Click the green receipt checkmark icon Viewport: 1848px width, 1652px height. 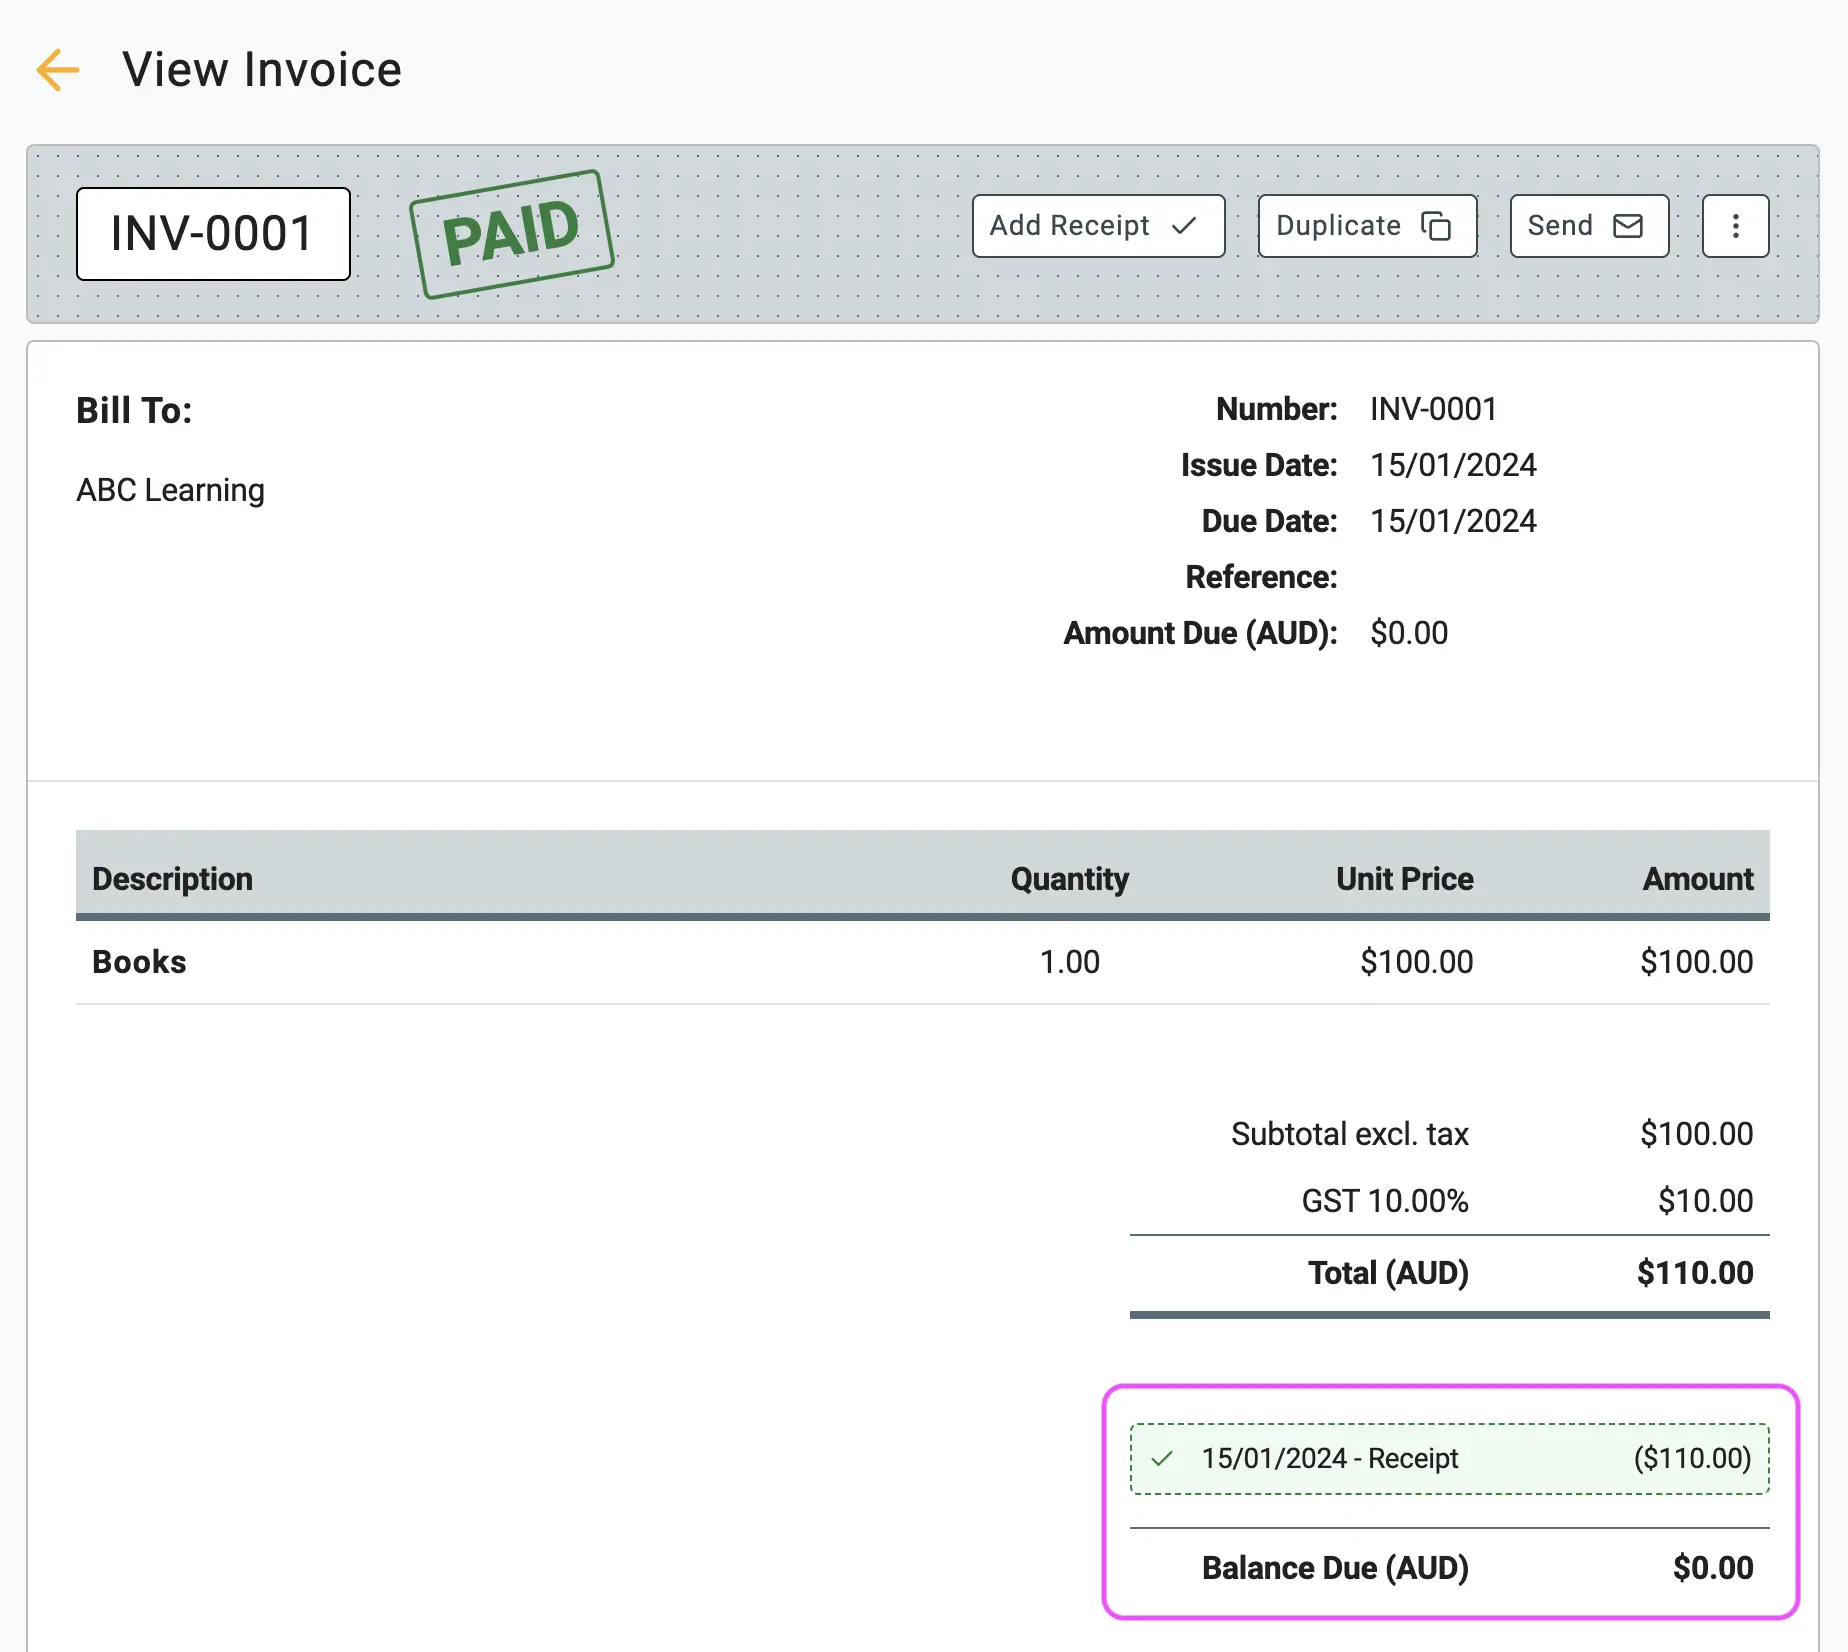coord(1162,1459)
